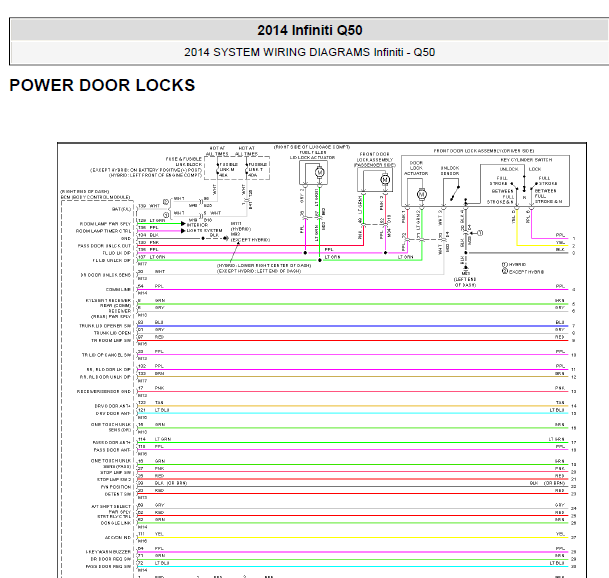Click the "2014 Infiniti Q50" title header

(310, 30)
